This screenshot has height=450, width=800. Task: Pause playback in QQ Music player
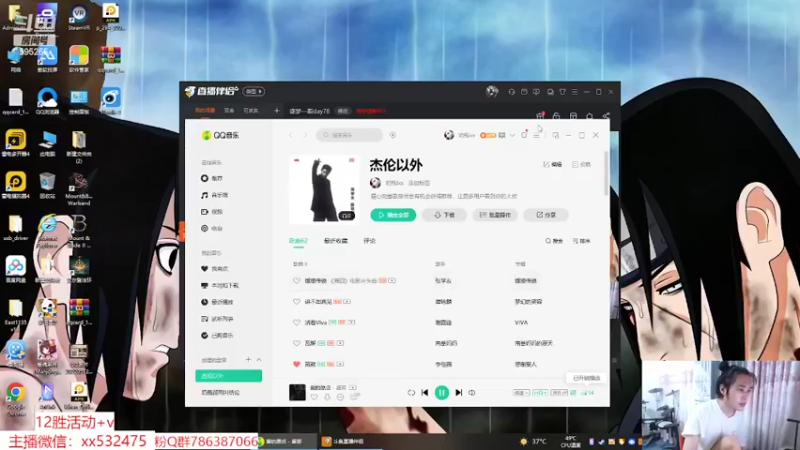tap(442, 392)
